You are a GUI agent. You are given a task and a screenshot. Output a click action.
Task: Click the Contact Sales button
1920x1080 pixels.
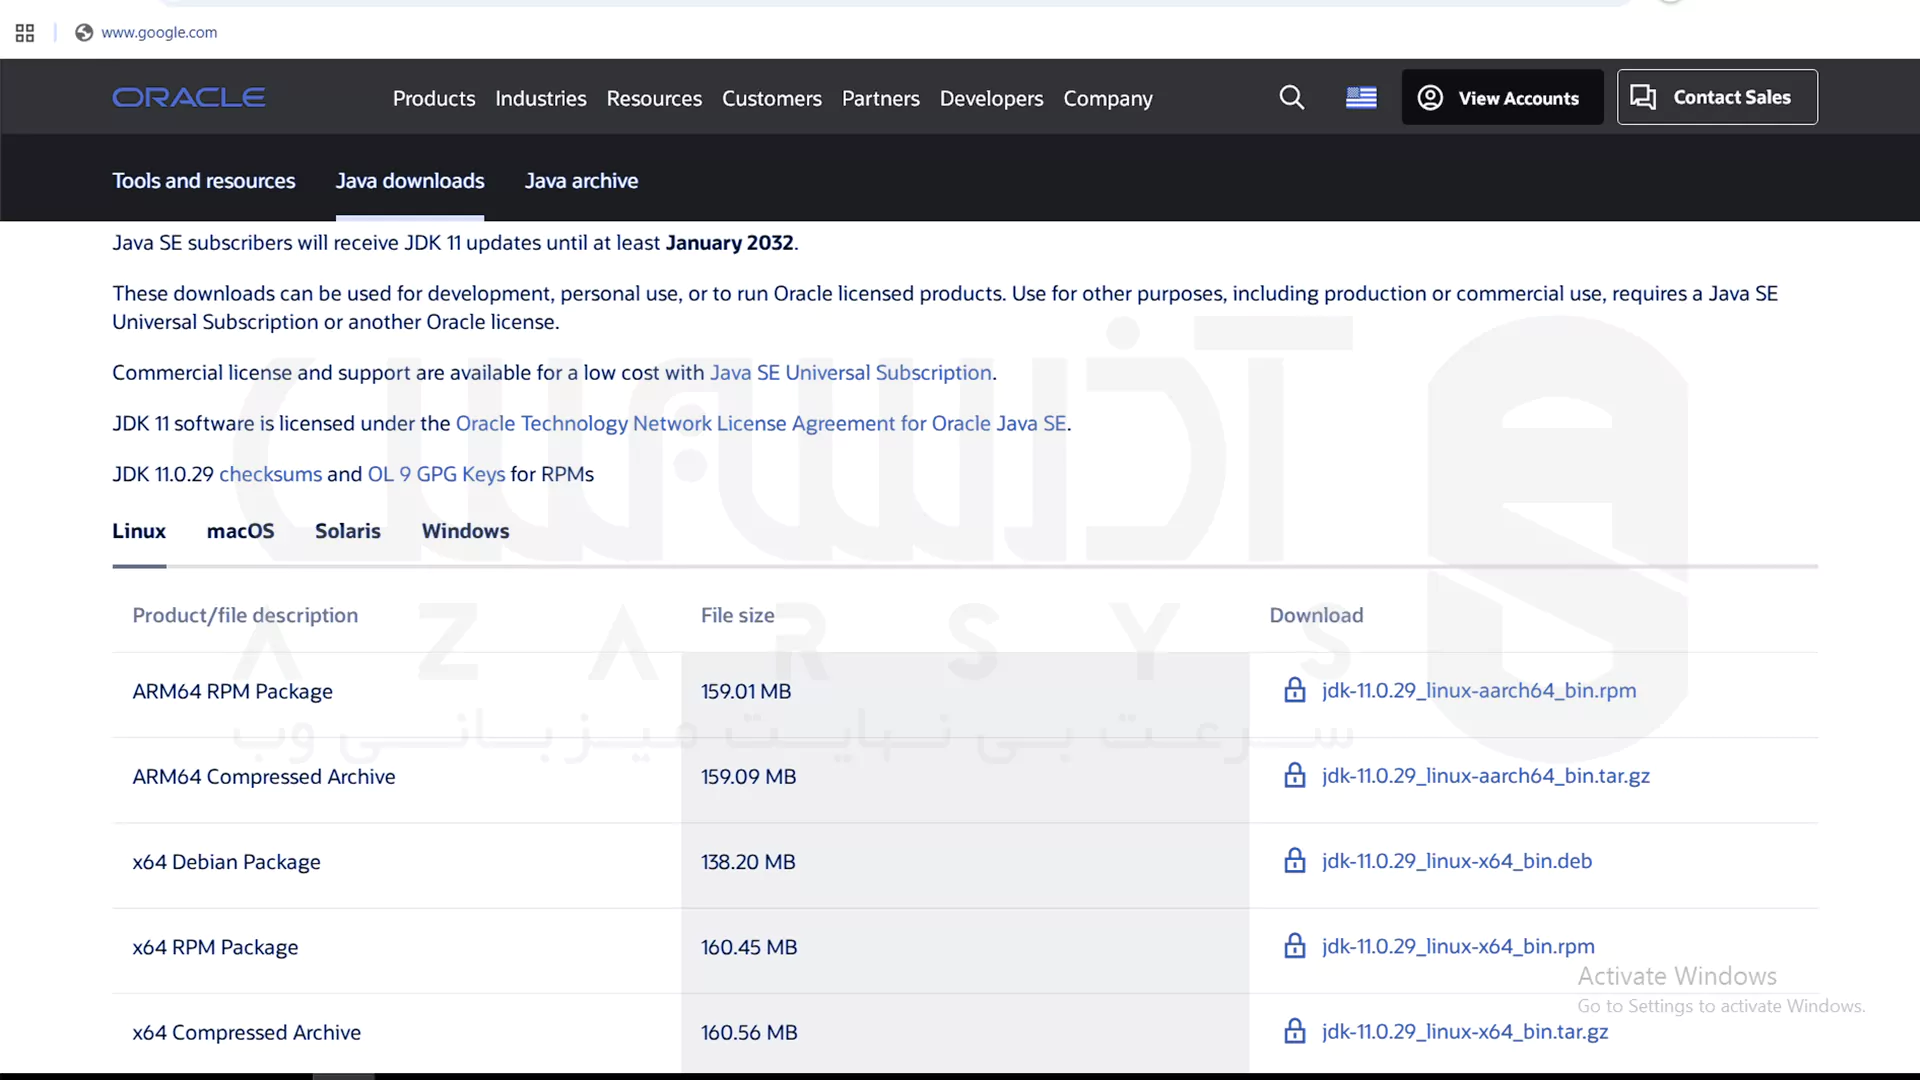[1716, 97]
